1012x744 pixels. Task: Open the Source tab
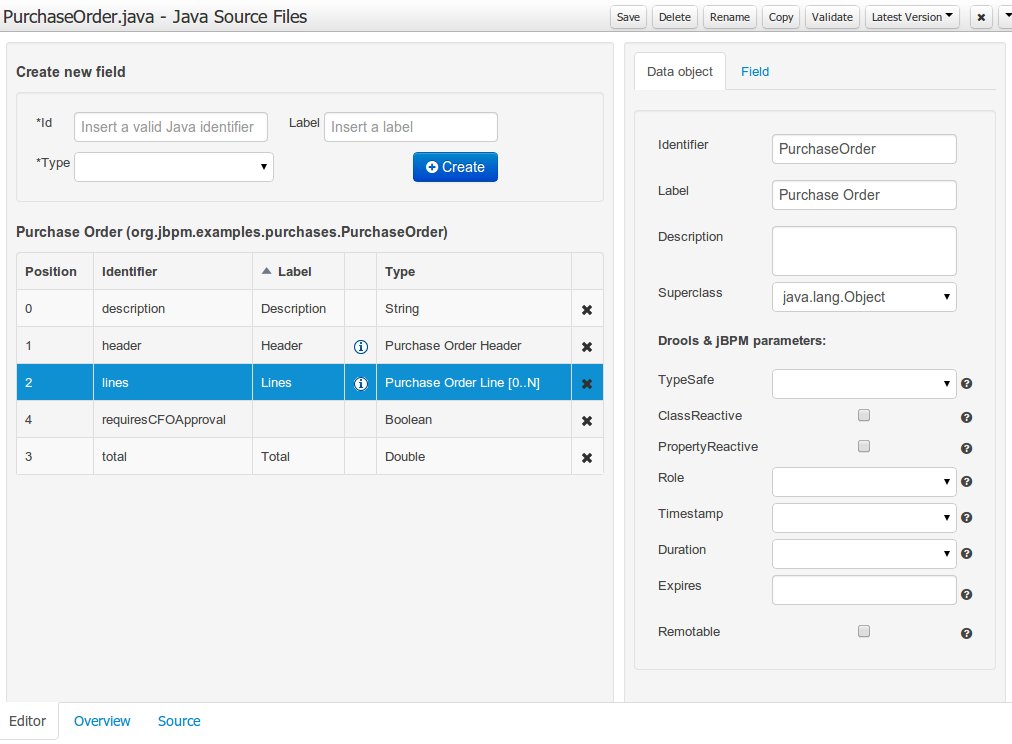179,721
